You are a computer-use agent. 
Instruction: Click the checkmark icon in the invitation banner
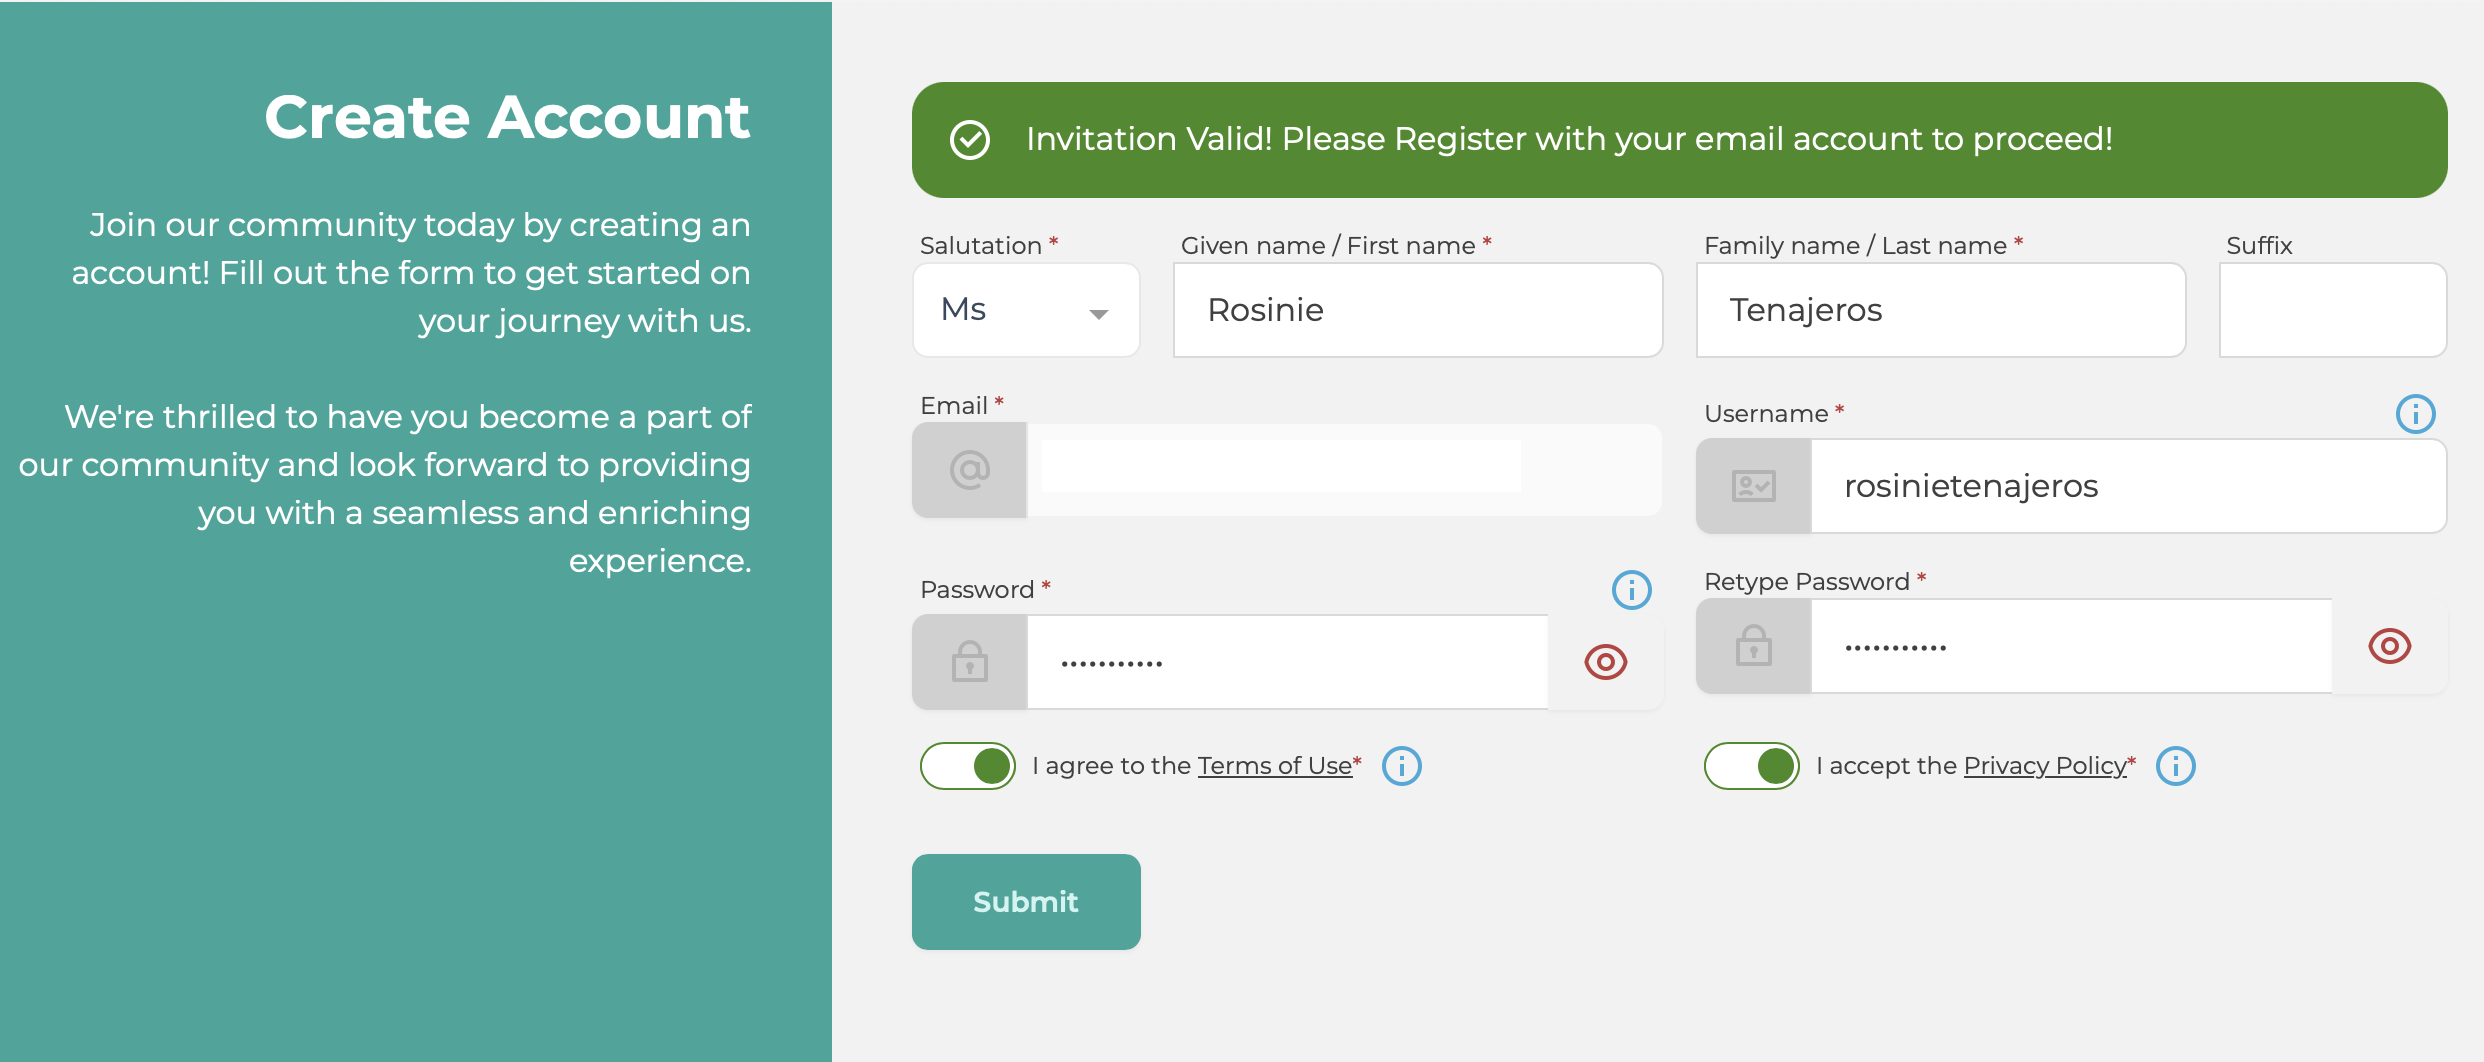click(969, 140)
